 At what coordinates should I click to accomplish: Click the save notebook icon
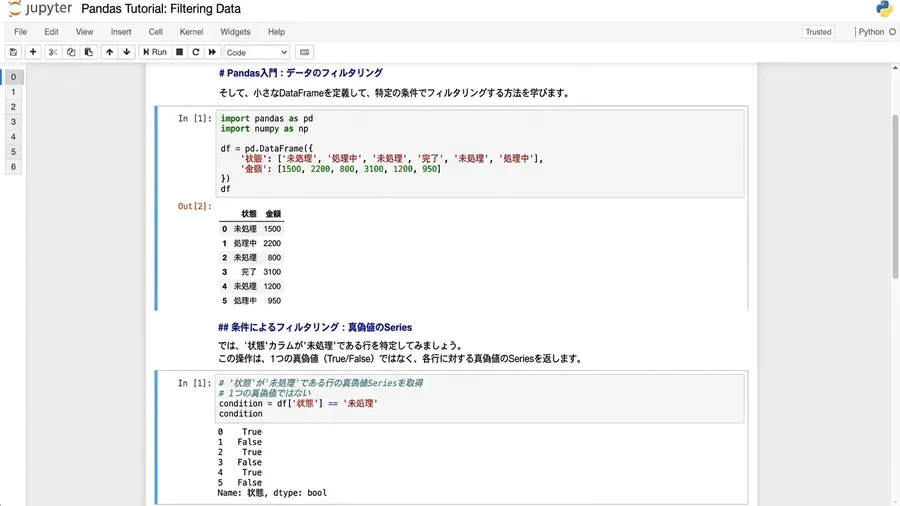pos(13,52)
